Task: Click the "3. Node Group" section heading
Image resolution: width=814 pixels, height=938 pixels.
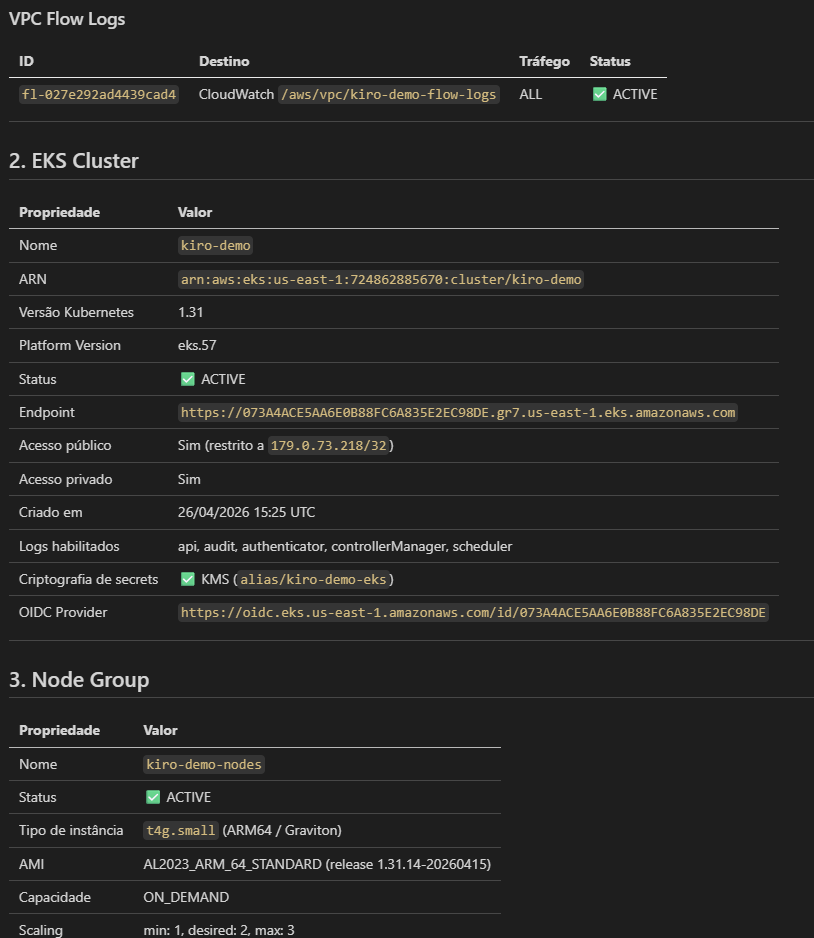Action: 79,680
